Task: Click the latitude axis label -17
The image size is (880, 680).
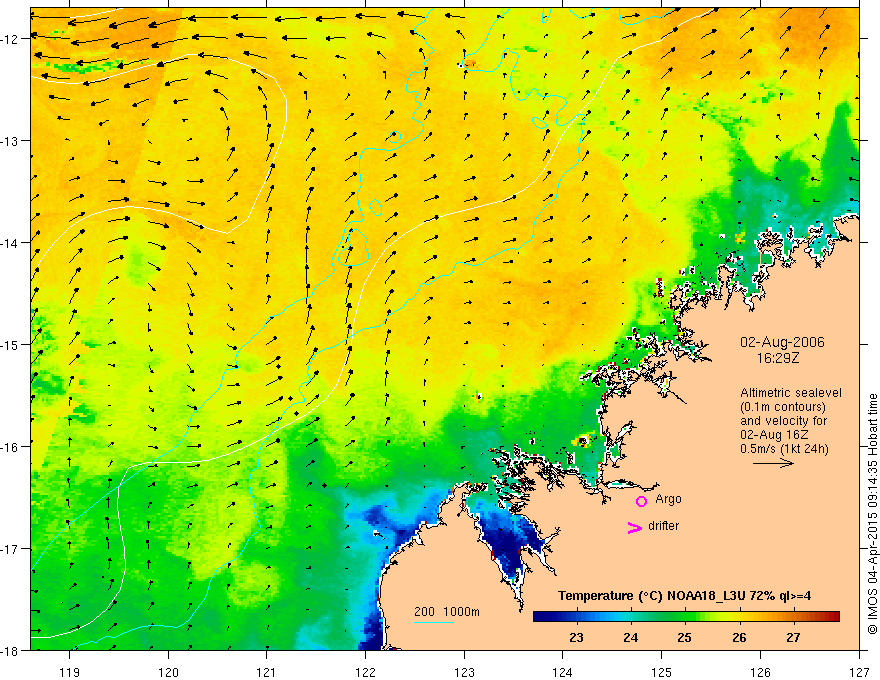Action: click(x=10, y=549)
